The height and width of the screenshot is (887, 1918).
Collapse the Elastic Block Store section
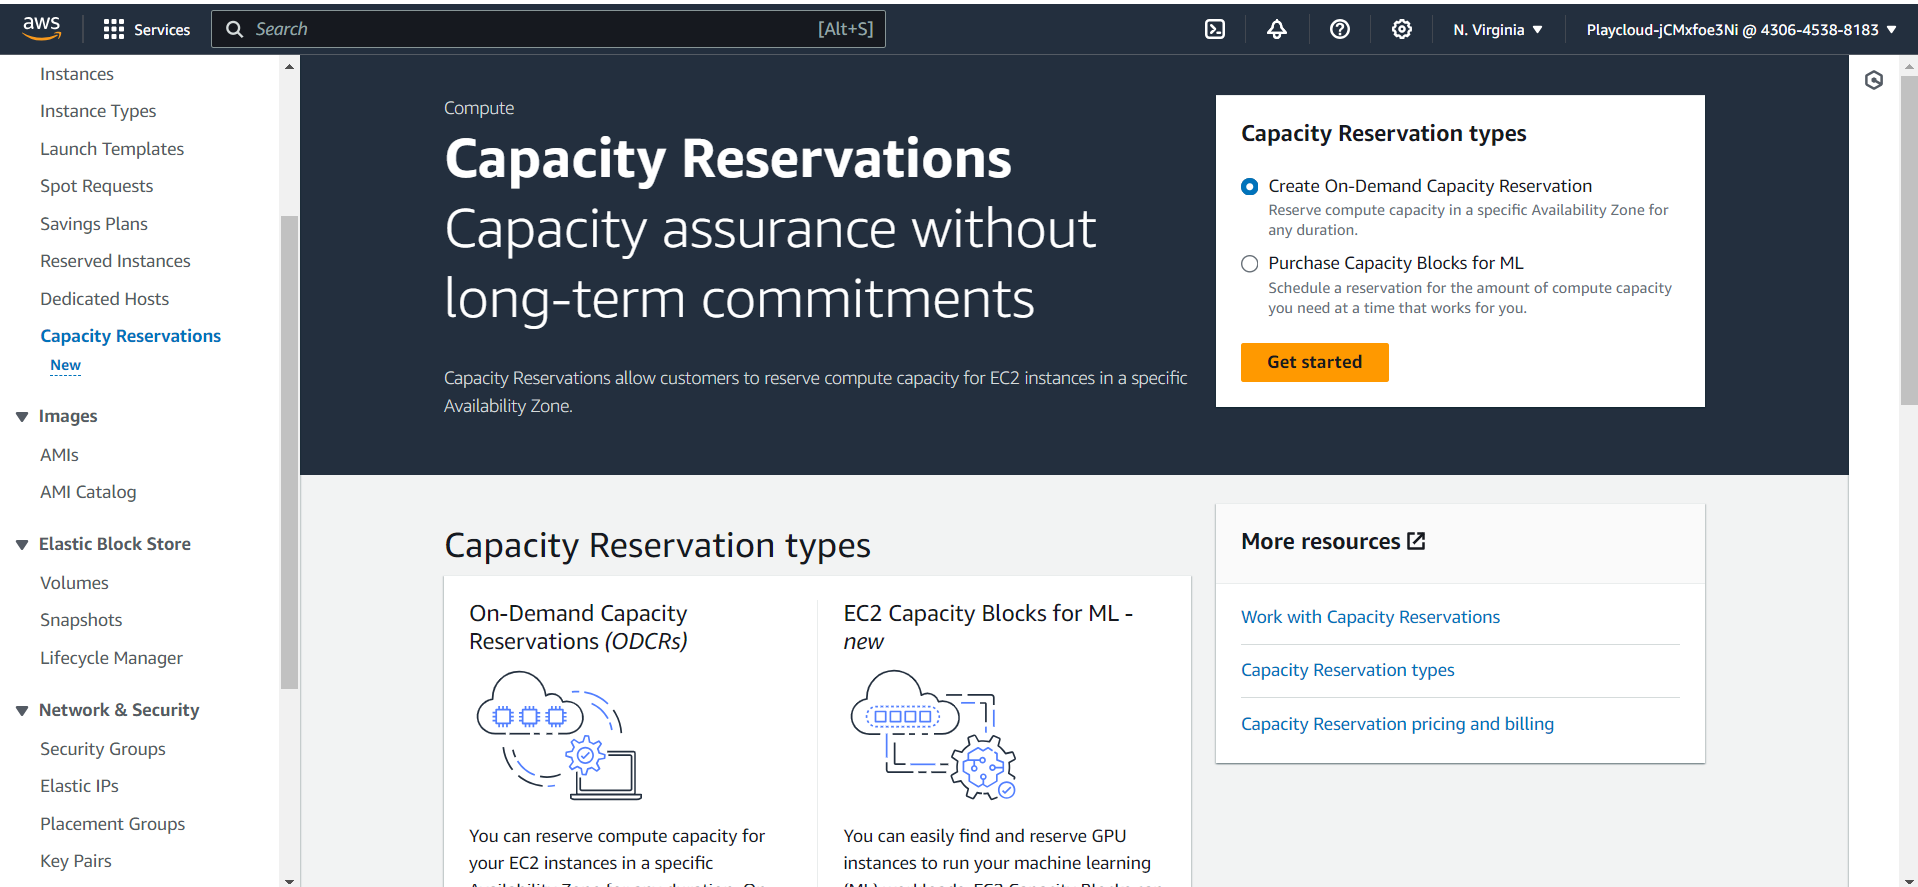click(x=22, y=544)
